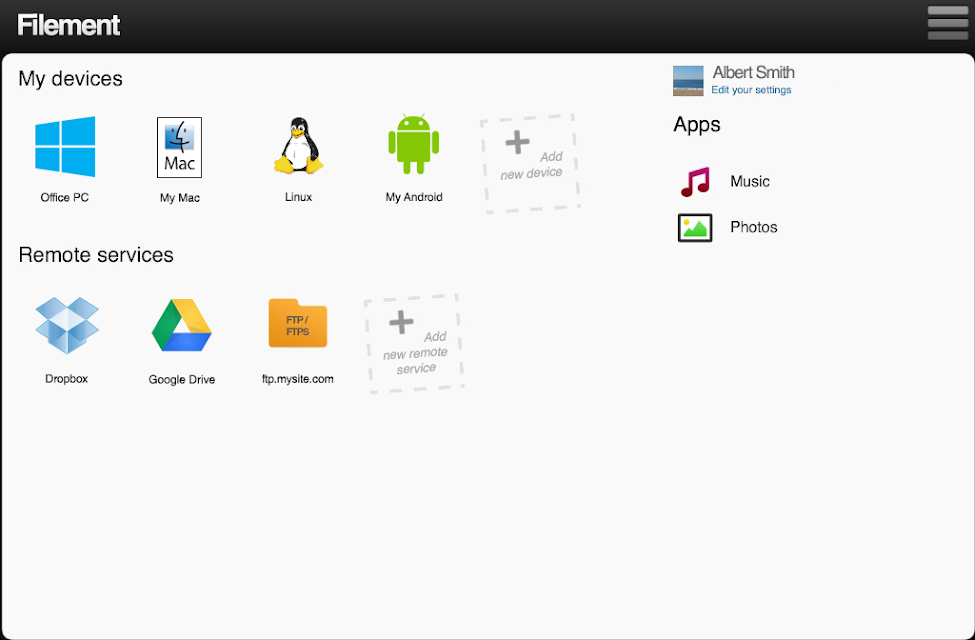This screenshot has height=640, width=975.
Task: Click the Office PC label text
Action: click(65, 197)
